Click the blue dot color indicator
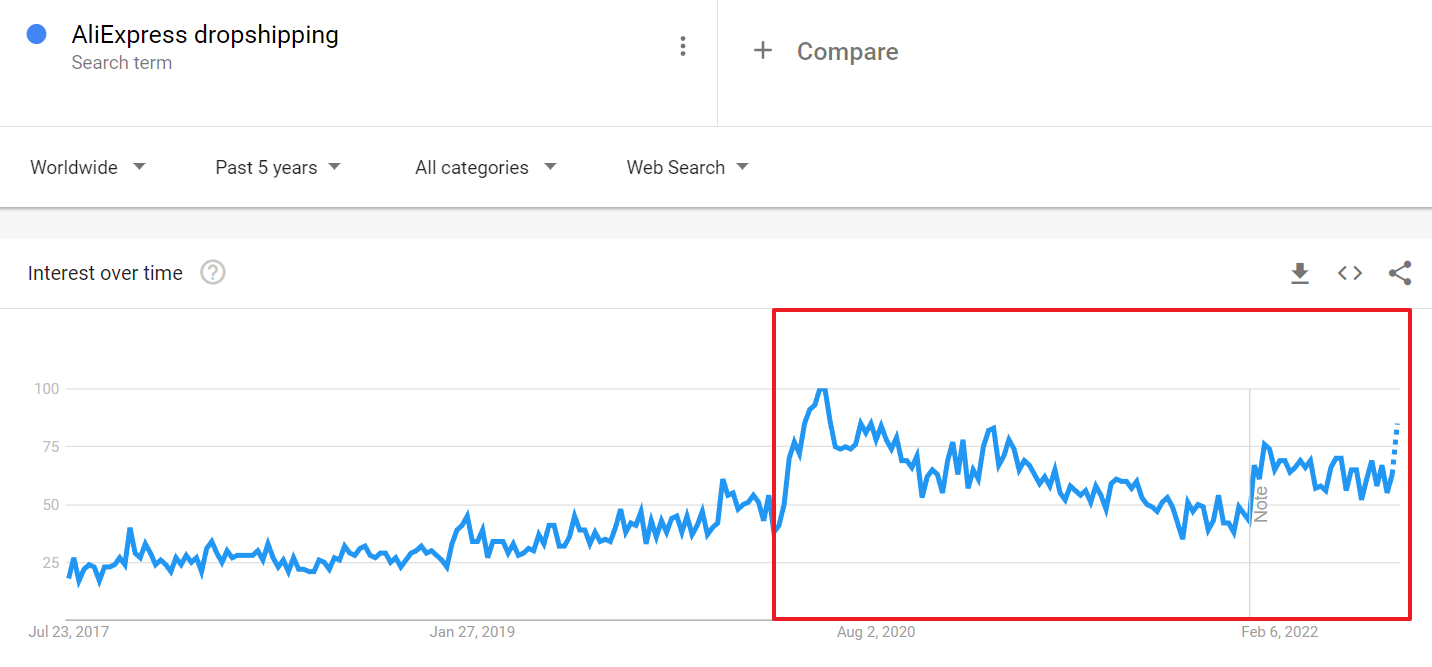 [x=37, y=35]
